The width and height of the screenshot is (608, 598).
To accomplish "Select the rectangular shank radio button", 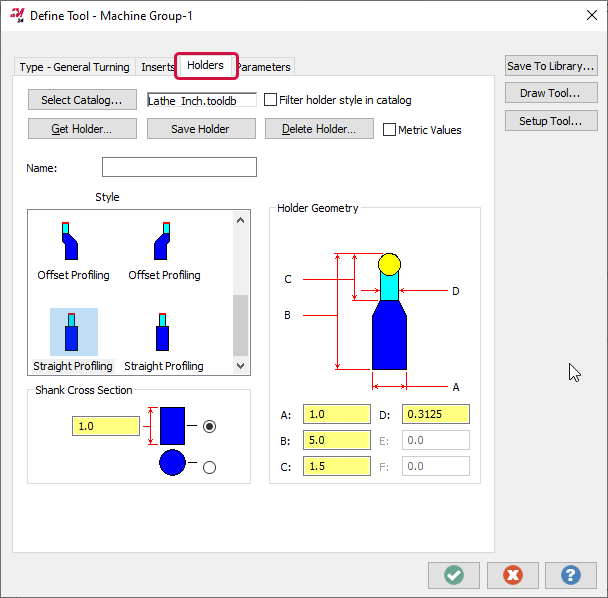I will (x=209, y=427).
